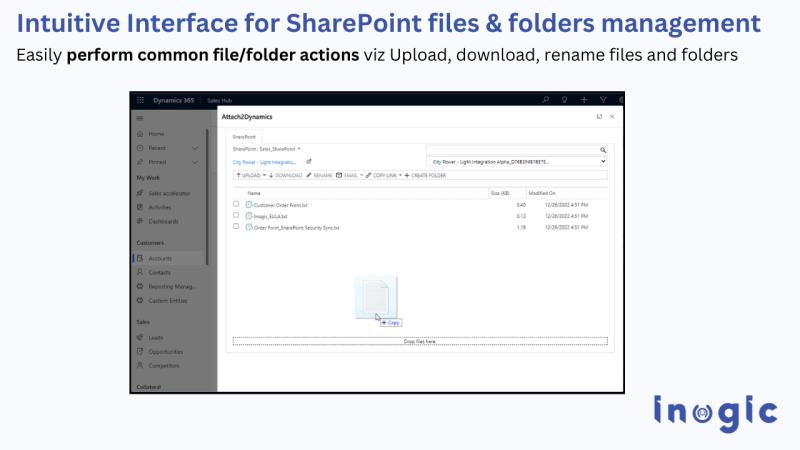
Task: Click the Drop files here zone
Action: [x=419, y=341]
